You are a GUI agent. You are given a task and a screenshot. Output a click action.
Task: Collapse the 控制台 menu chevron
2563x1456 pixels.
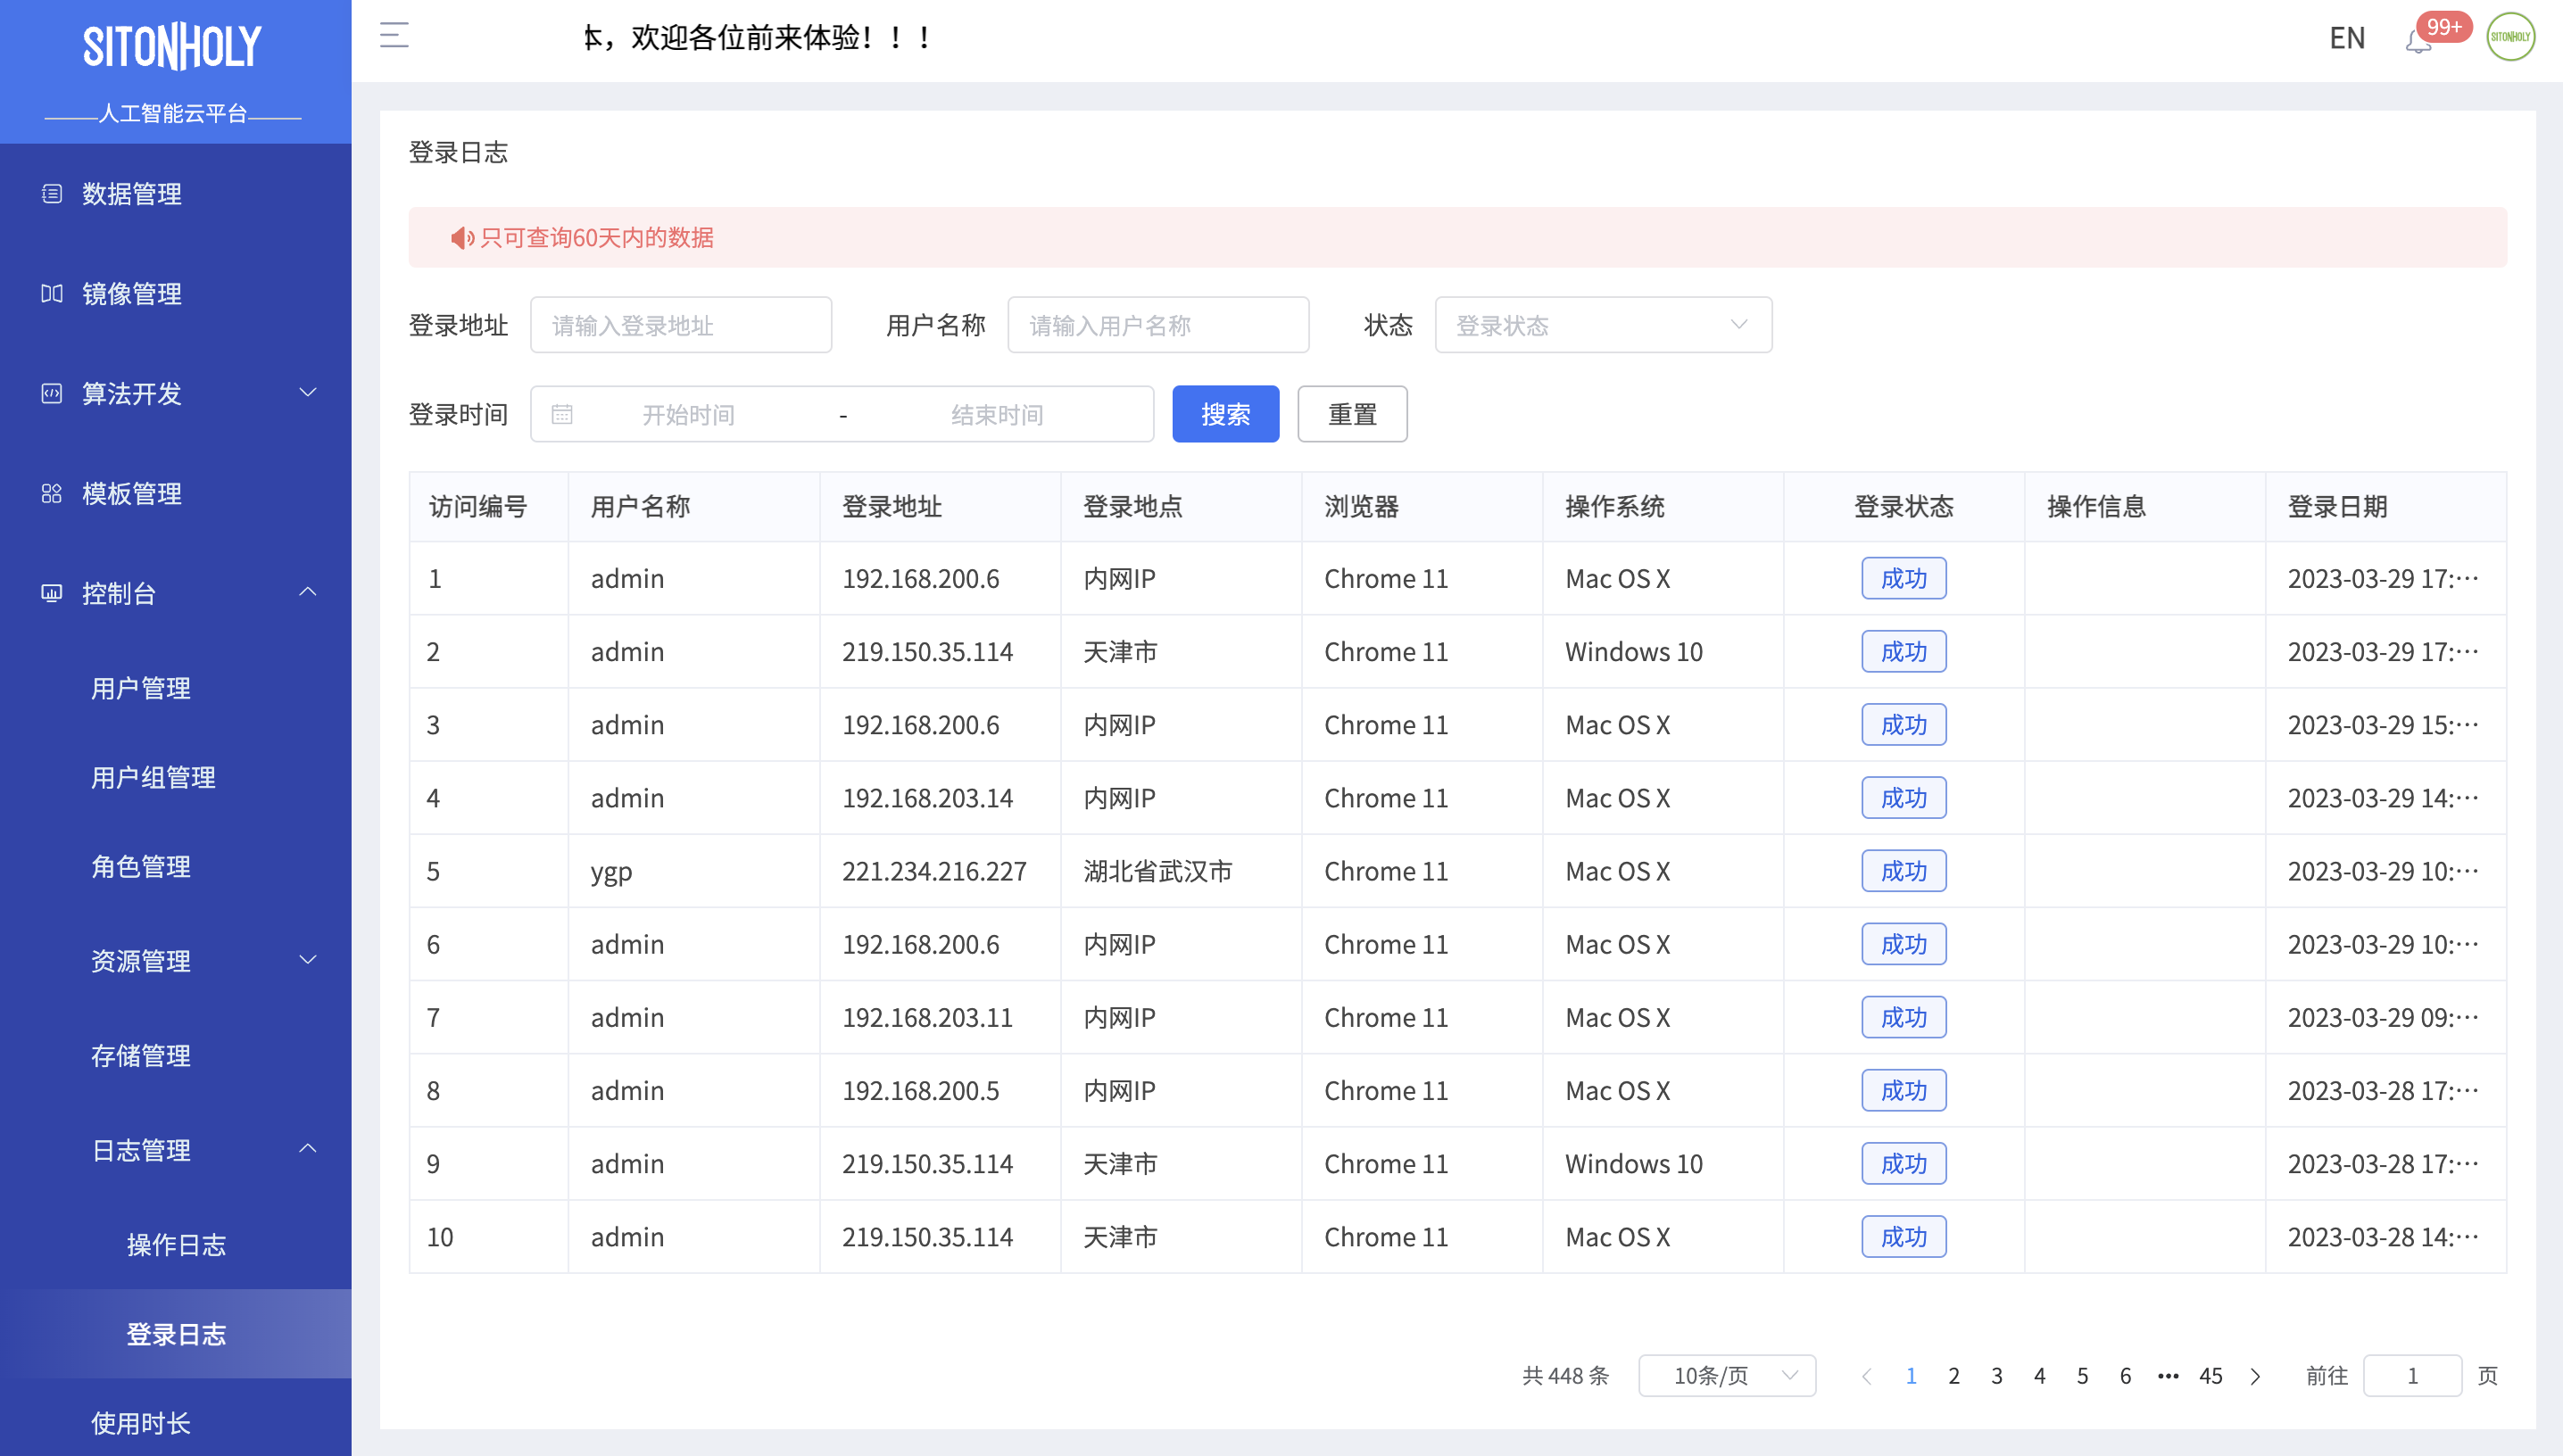tap(308, 592)
